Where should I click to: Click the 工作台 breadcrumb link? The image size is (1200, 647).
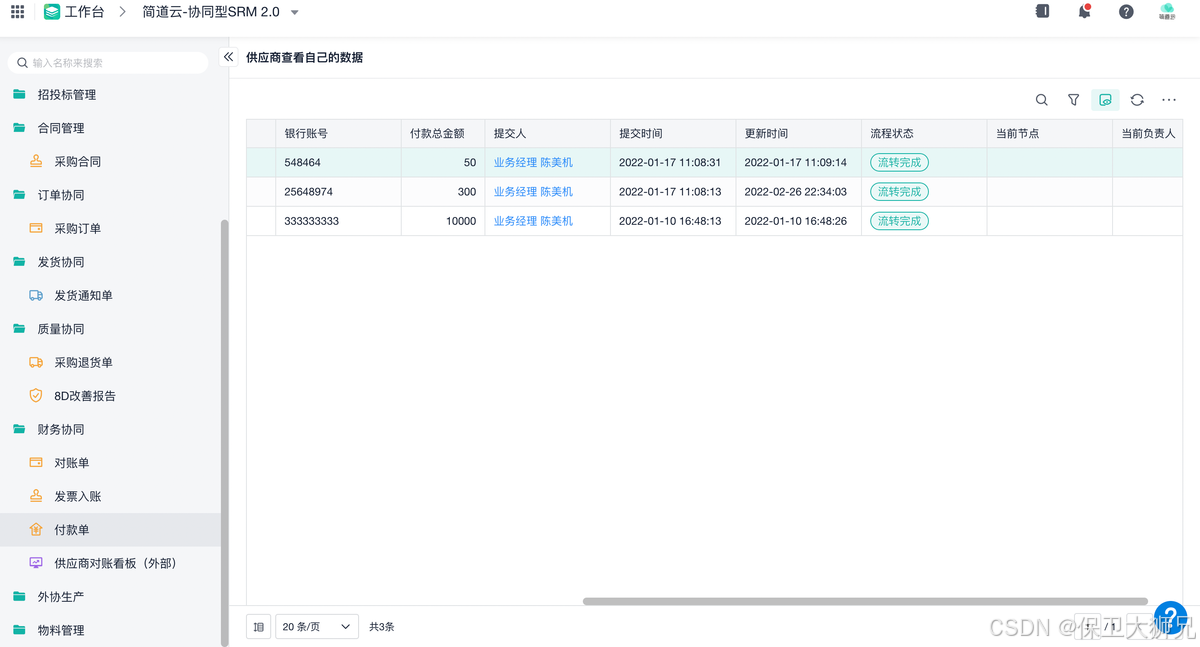[x=85, y=12]
